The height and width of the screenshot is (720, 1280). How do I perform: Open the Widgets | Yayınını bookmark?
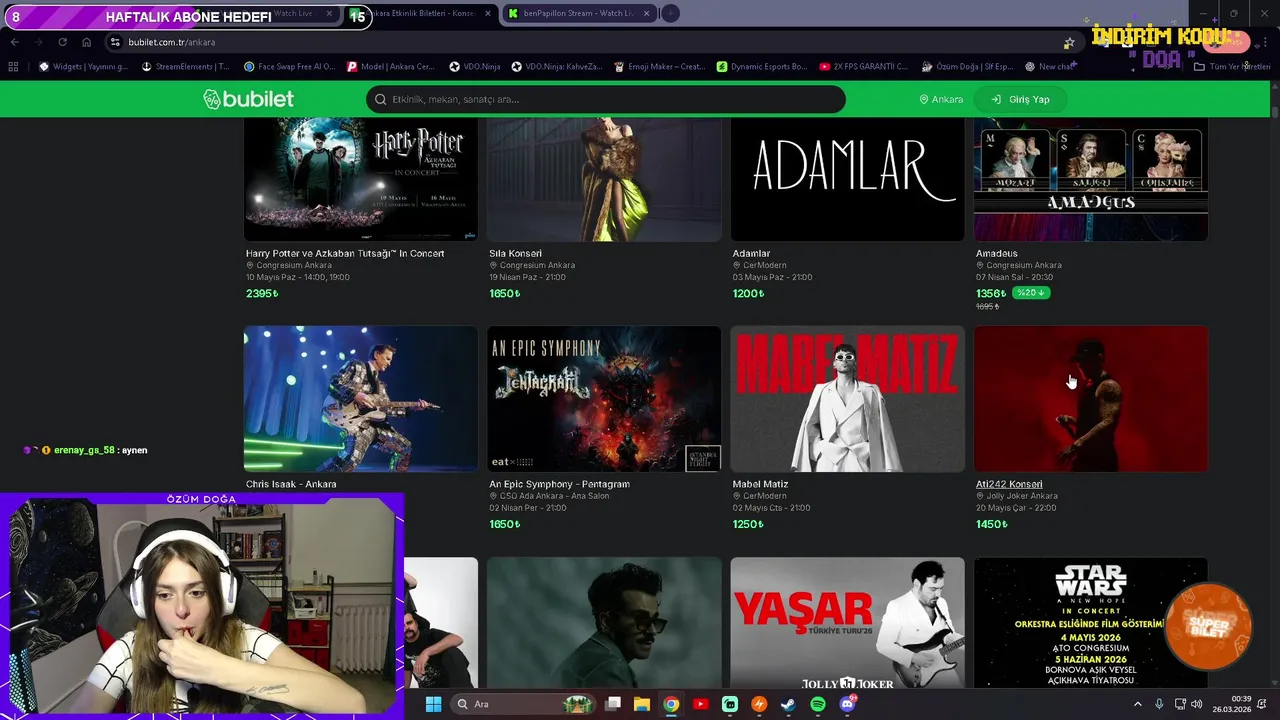click(x=83, y=67)
